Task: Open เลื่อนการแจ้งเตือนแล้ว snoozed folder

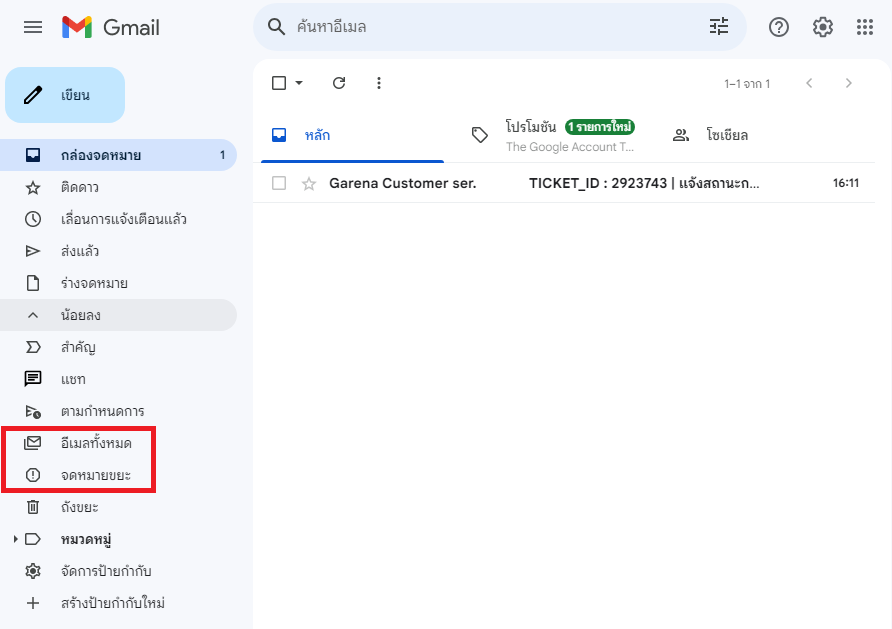Action: point(118,219)
